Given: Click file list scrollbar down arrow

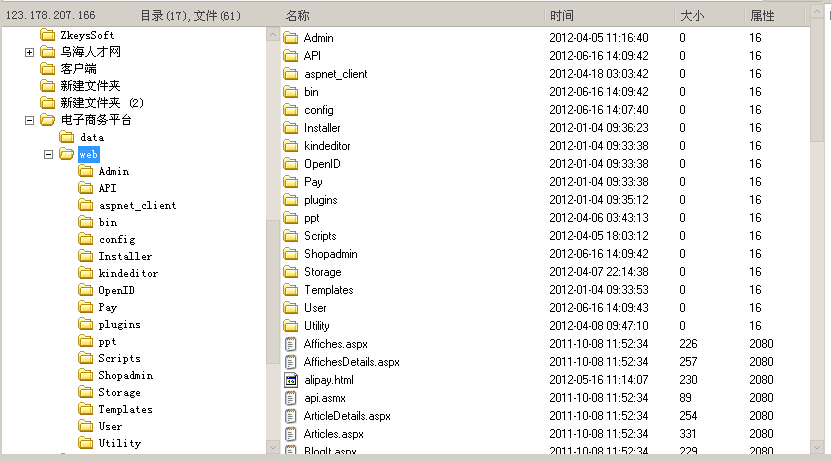Looking at the screenshot, I should pyautogui.click(x=817, y=447).
